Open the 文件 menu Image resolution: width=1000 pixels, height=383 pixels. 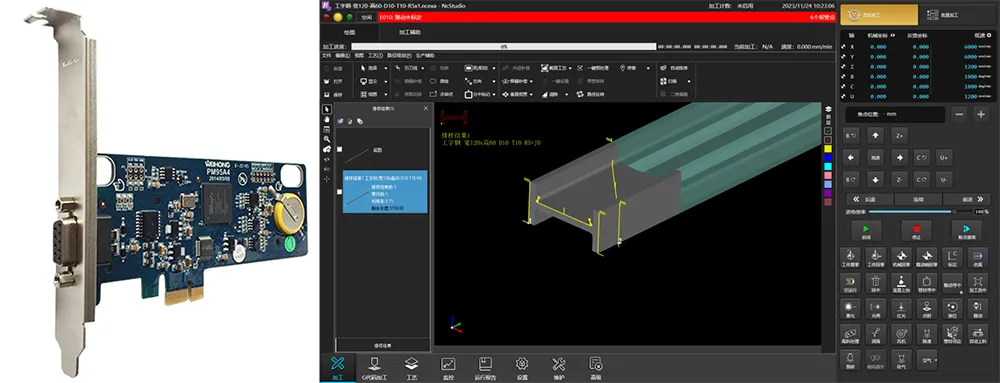click(327, 55)
